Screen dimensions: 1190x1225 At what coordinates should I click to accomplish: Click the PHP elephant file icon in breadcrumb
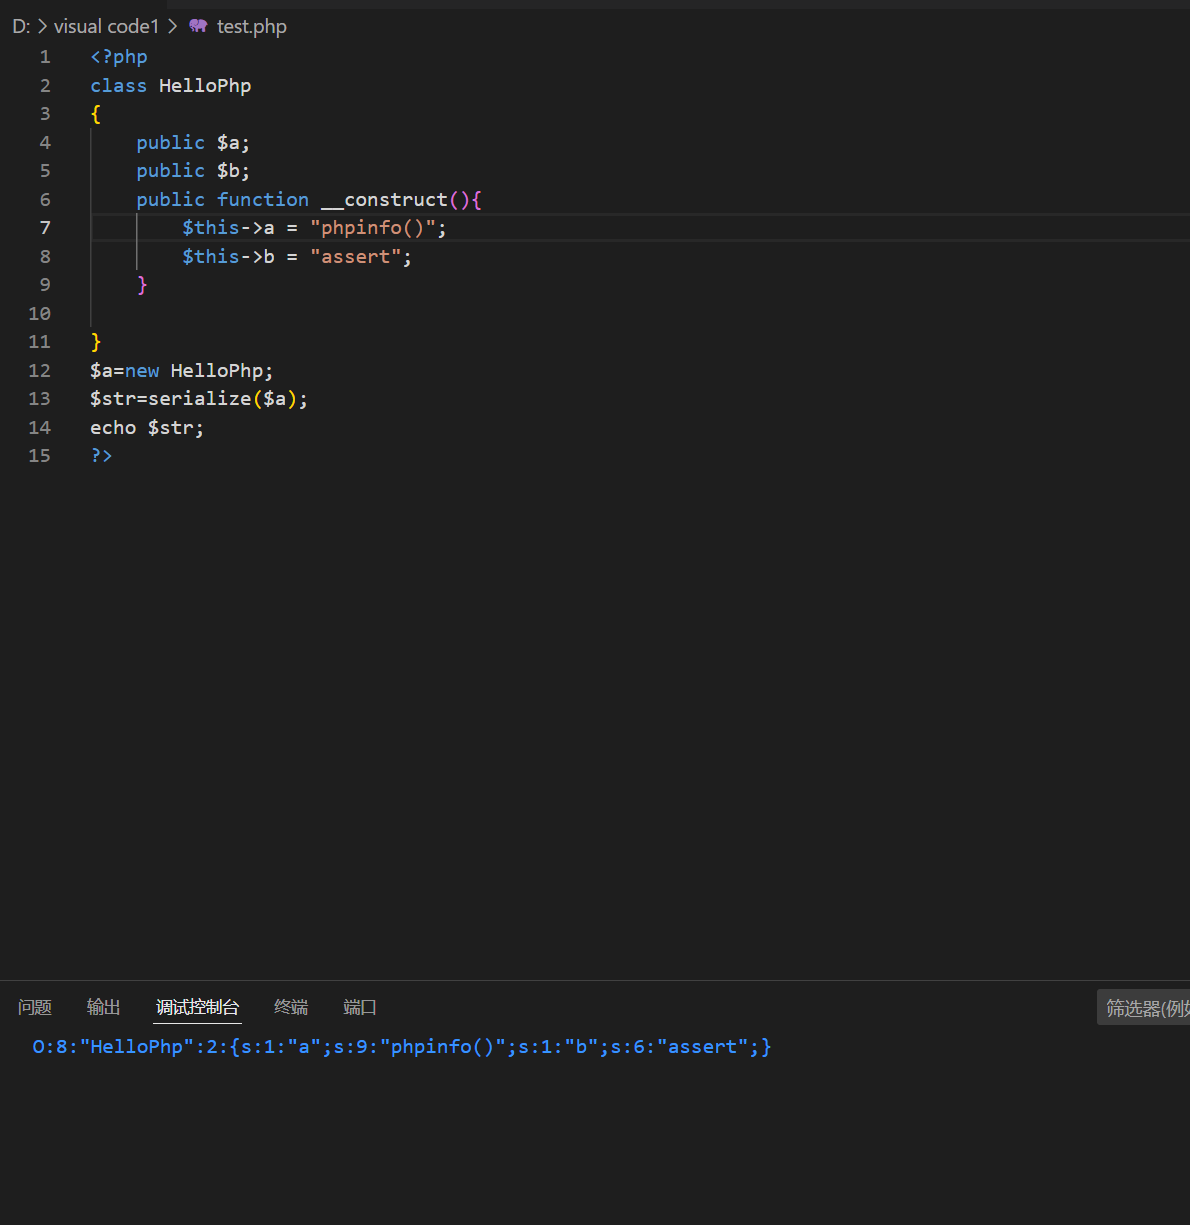pyautogui.click(x=198, y=26)
